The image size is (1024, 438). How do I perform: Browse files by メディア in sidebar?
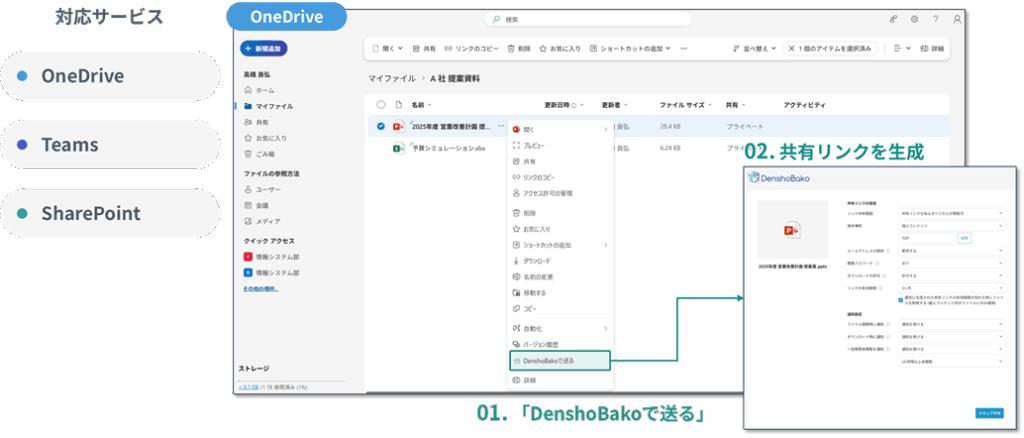click(261, 221)
